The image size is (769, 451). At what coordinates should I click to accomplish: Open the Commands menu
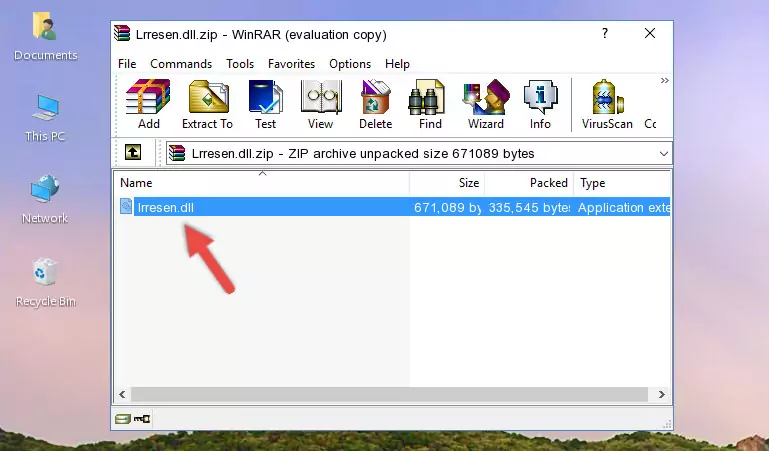pyautogui.click(x=181, y=64)
